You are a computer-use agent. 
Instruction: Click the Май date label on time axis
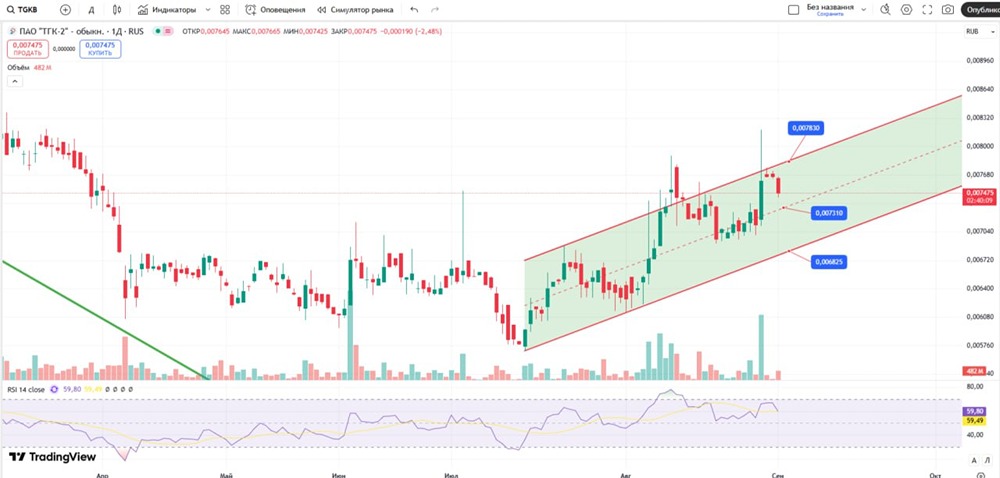[224, 475]
